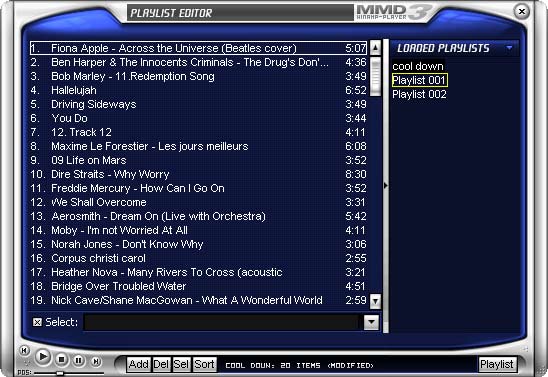Select track 'Fiona Apple - Across the Universe'
This screenshot has width=548, height=377.
tap(198, 48)
